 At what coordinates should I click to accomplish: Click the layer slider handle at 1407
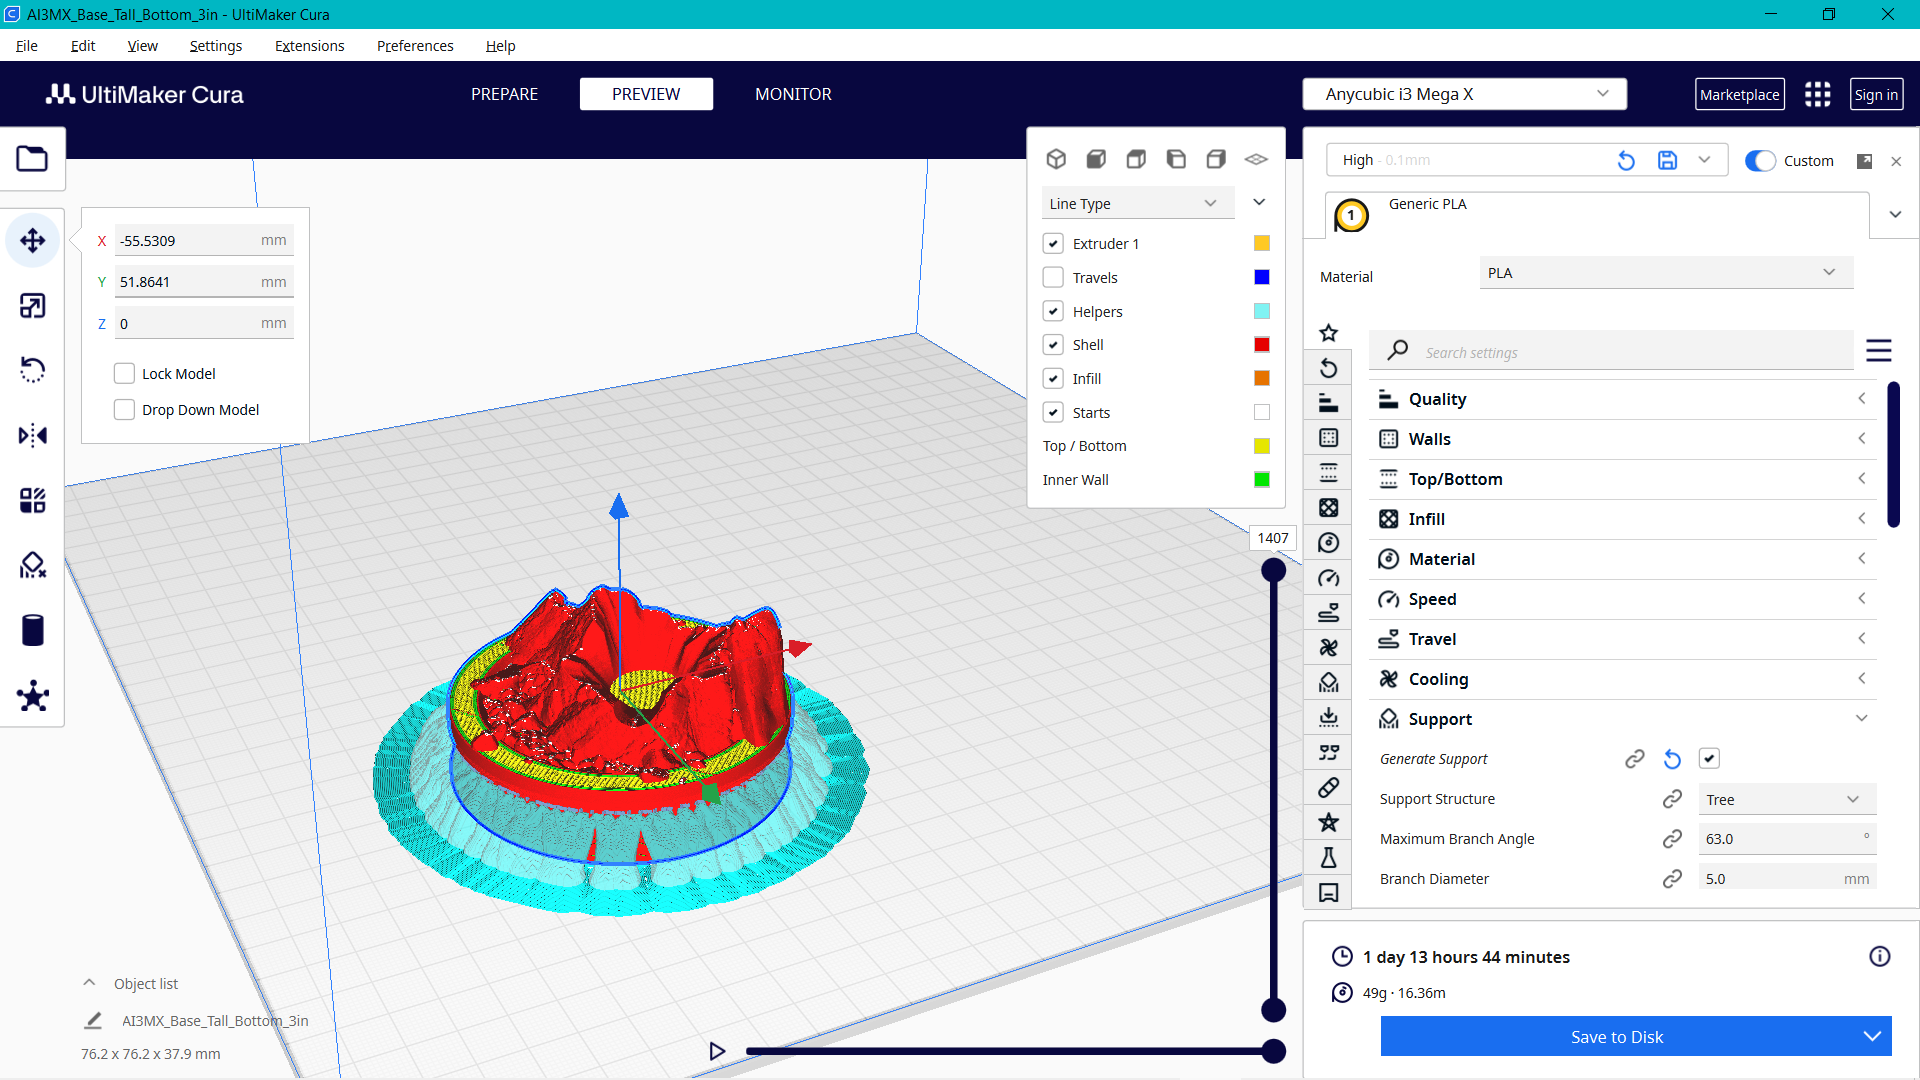pos(1273,569)
